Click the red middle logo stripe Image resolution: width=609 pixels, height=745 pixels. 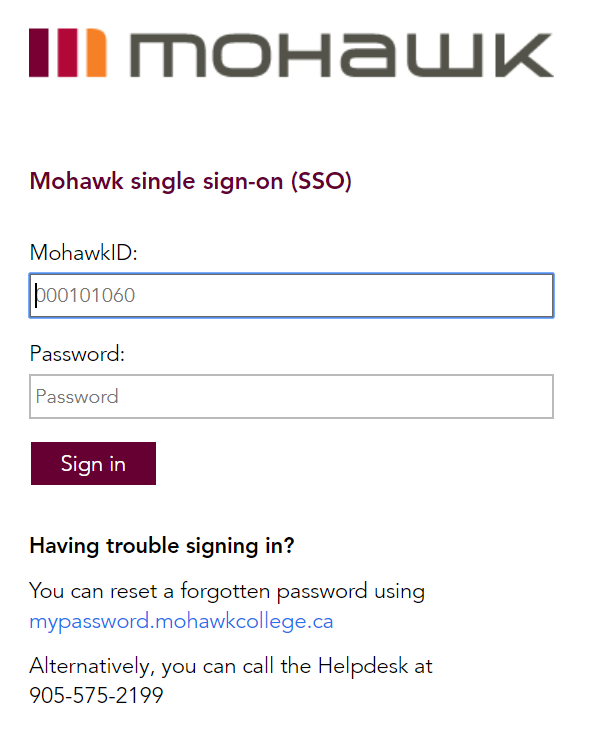[x=67, y=53]
